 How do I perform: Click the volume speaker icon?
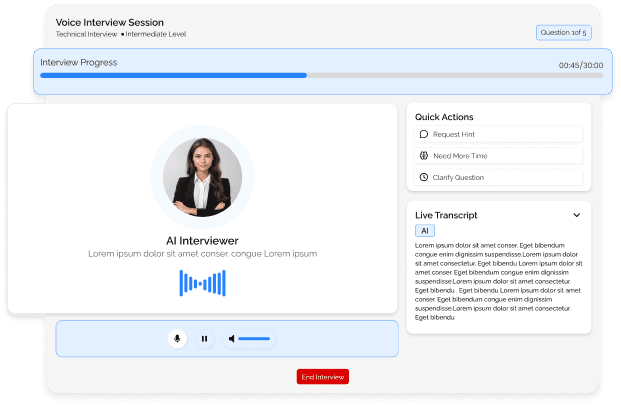(x=232, y=339)
